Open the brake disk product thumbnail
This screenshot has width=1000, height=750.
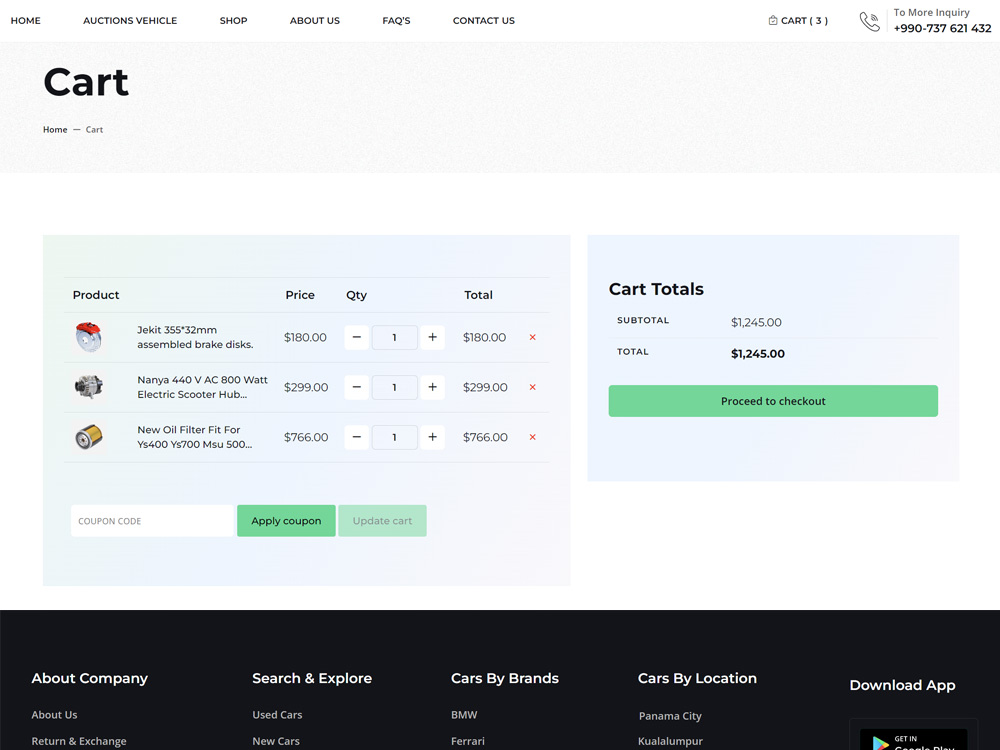88,337
